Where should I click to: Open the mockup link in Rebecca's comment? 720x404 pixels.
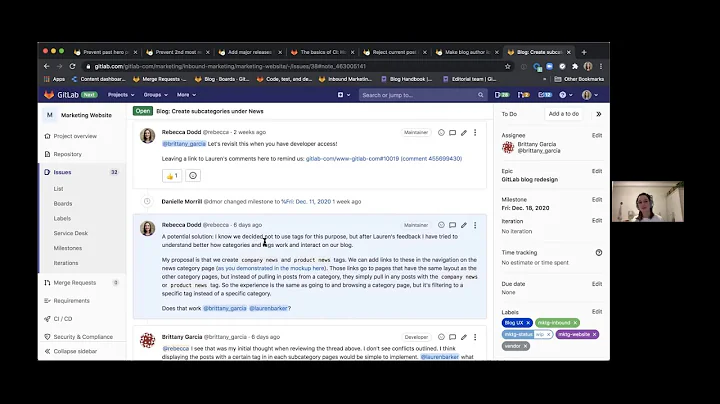click(271, 268)
